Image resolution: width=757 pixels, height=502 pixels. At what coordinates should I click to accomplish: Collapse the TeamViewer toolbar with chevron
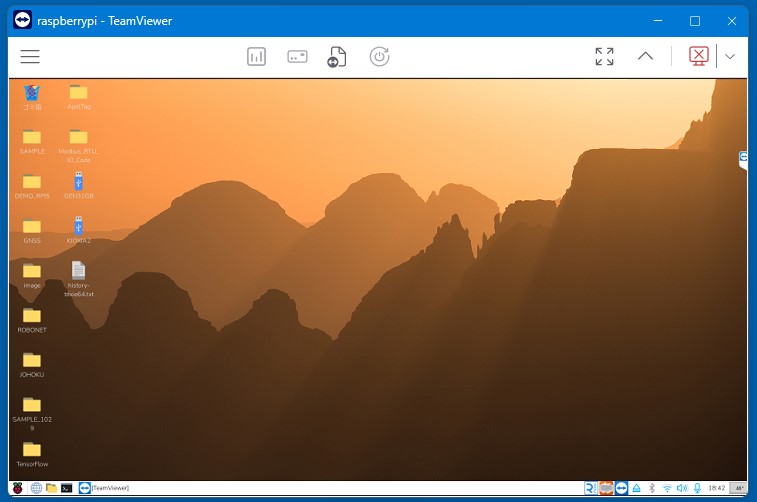click(x=645, y=57)
